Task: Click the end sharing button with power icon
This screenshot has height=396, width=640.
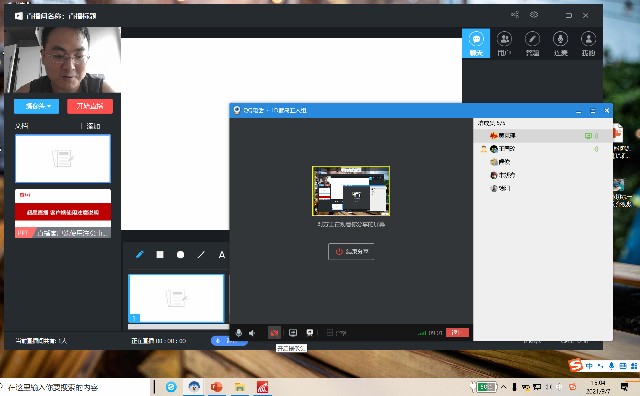Action: [x=351, y=251]
